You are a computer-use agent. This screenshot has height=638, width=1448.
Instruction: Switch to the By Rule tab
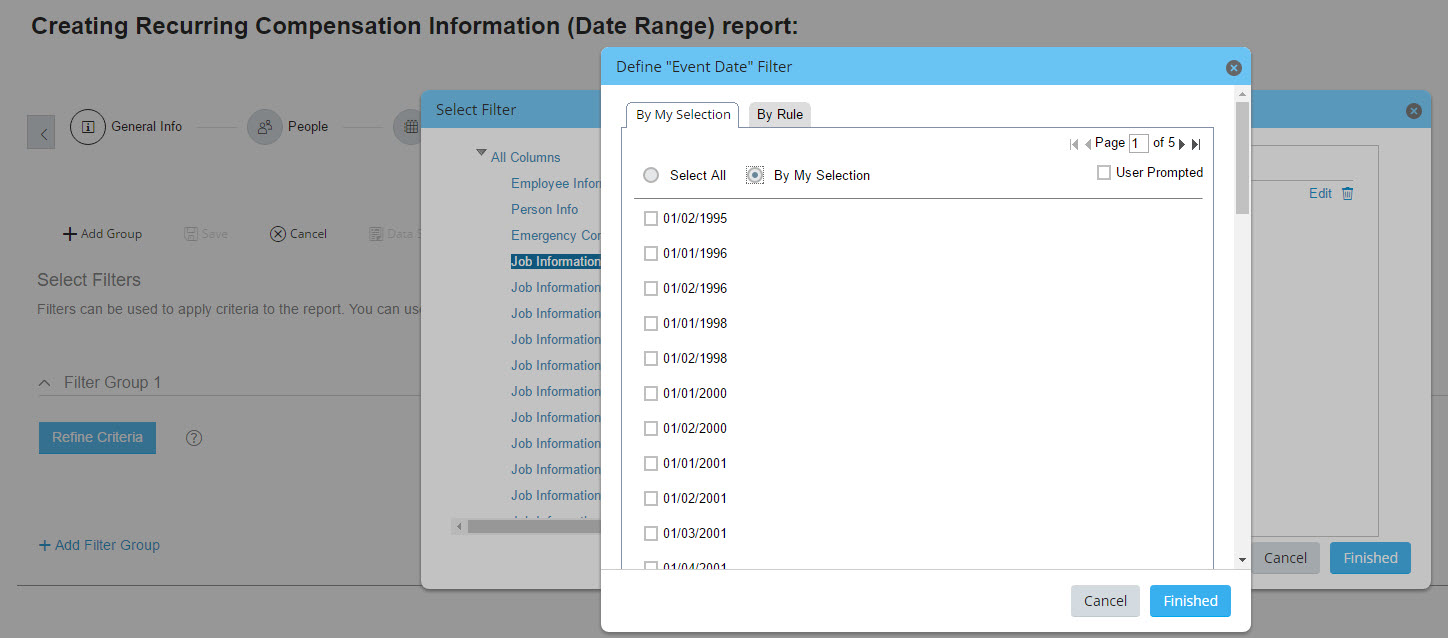coord(779,115)
